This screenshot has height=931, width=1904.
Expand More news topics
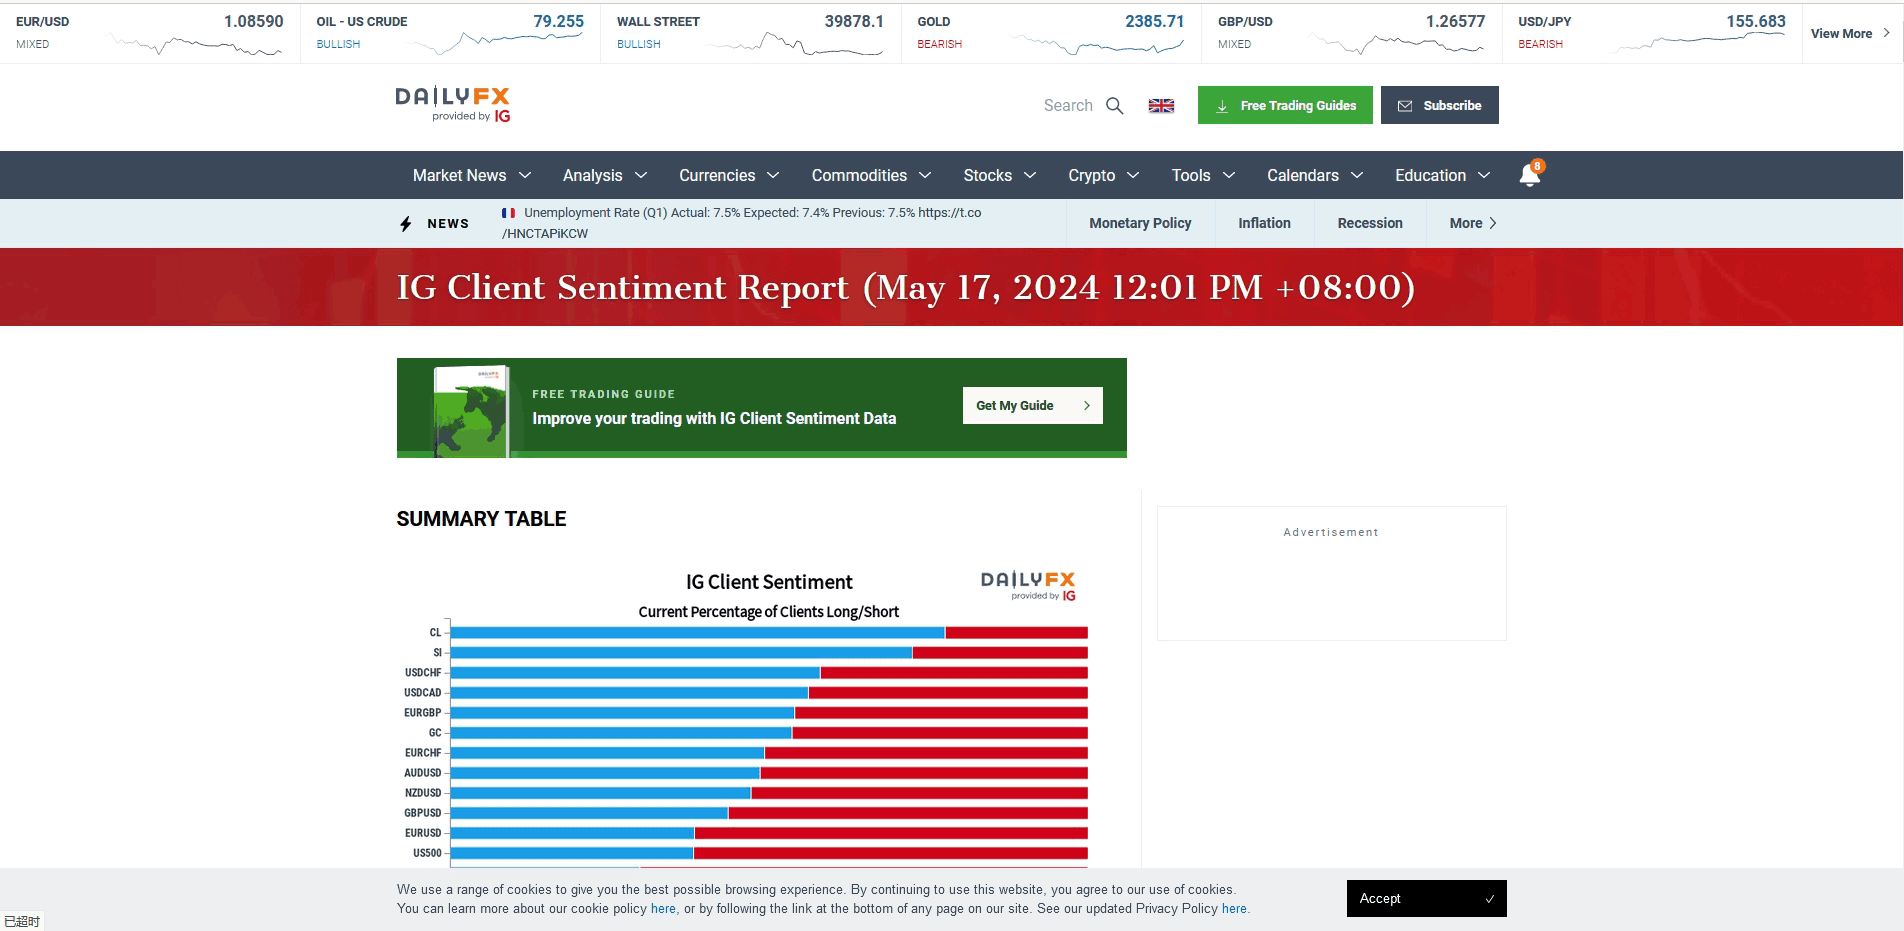1473,223
